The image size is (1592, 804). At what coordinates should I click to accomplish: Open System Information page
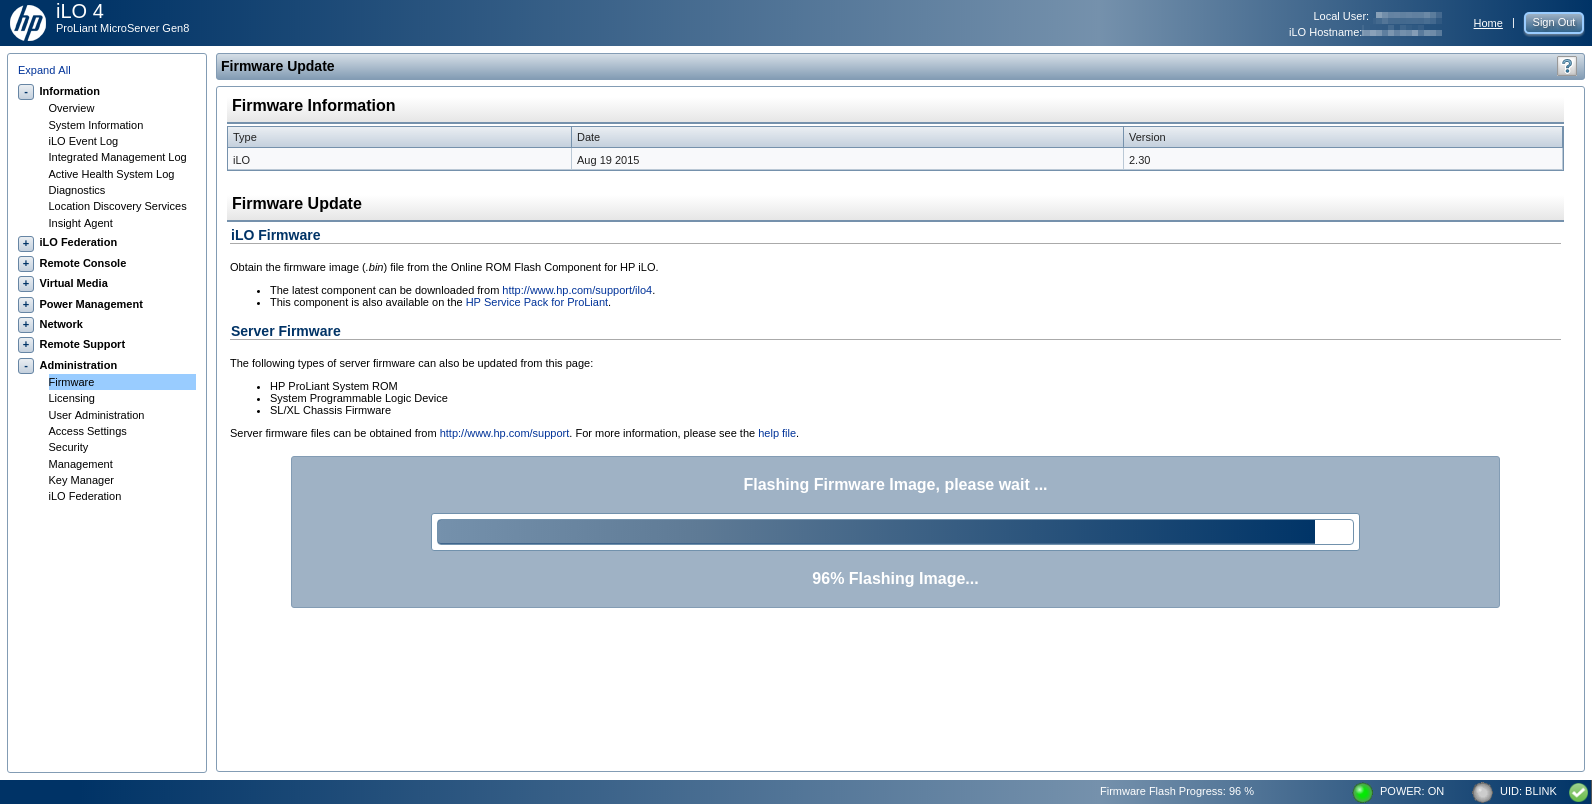(95, 125)
